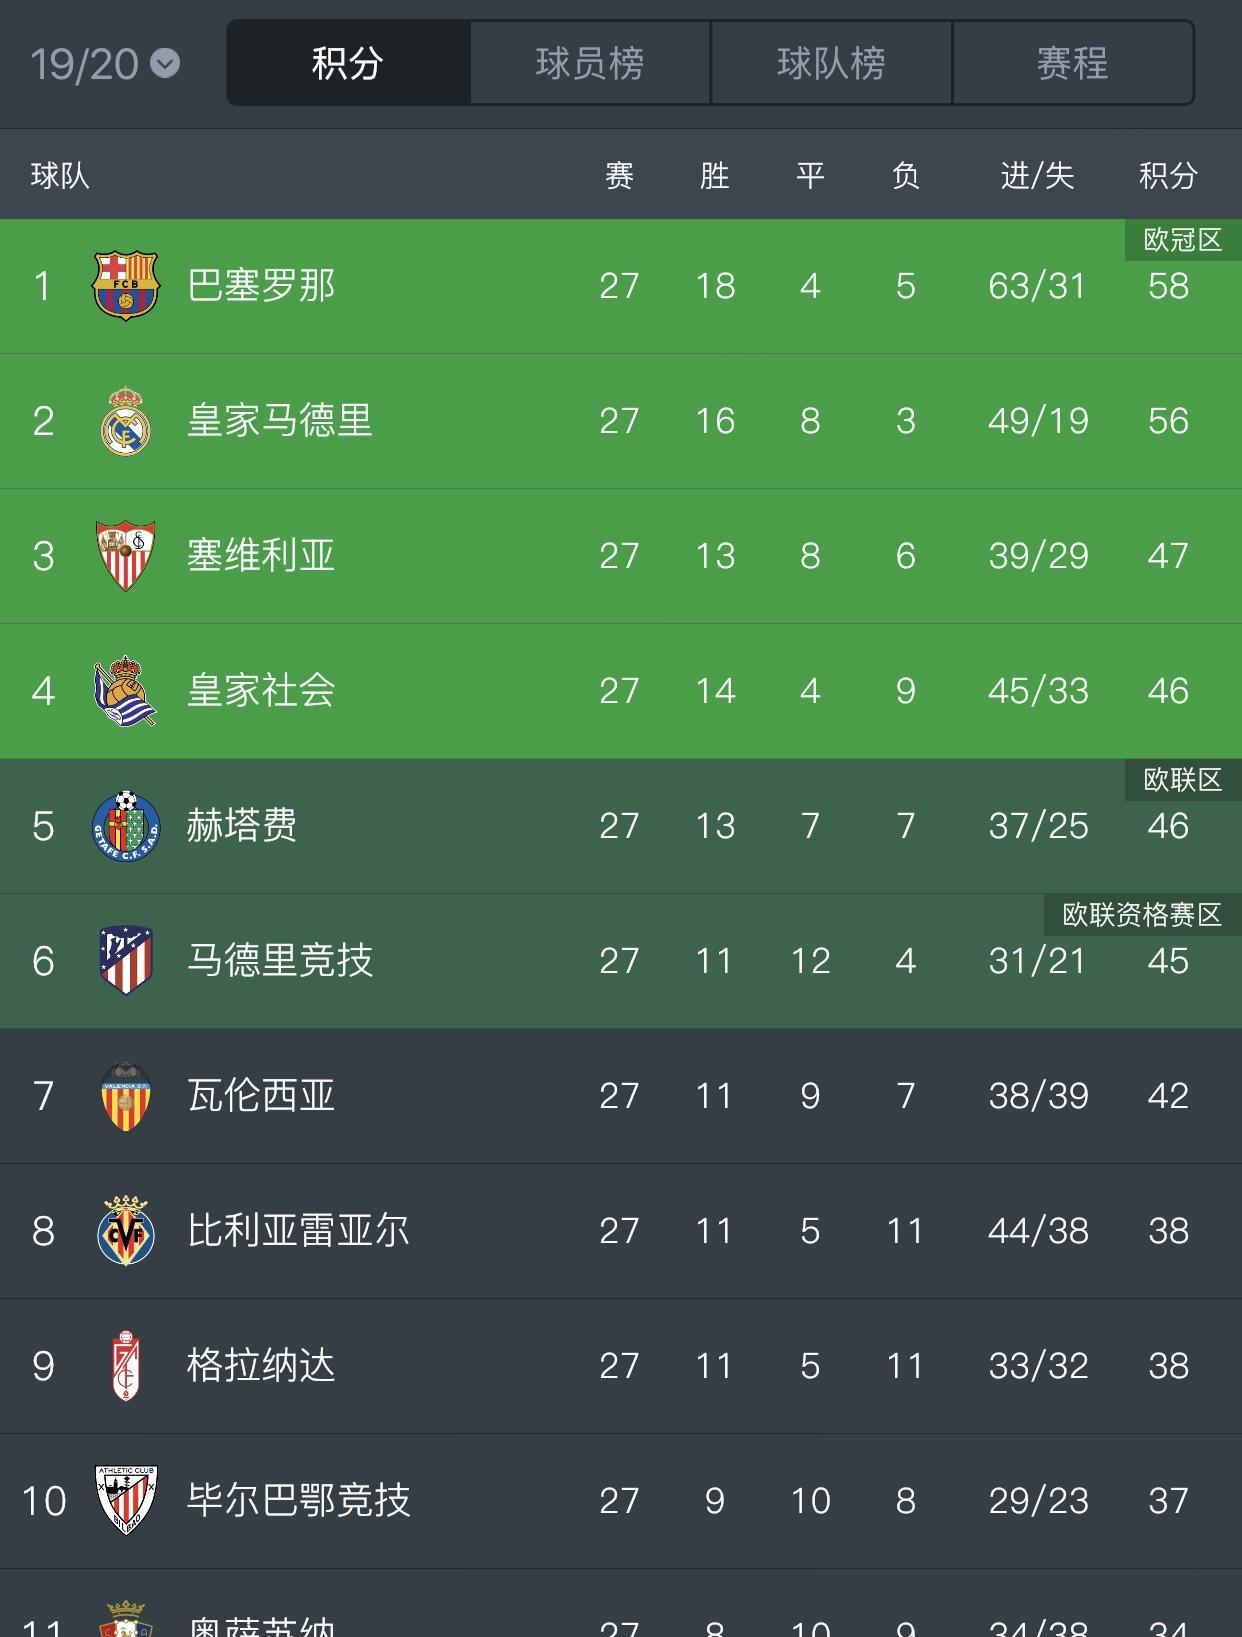Screen dimensions: 1242x1637
Task: Open the 19/20 season dropdown
Action: [105, 64]
